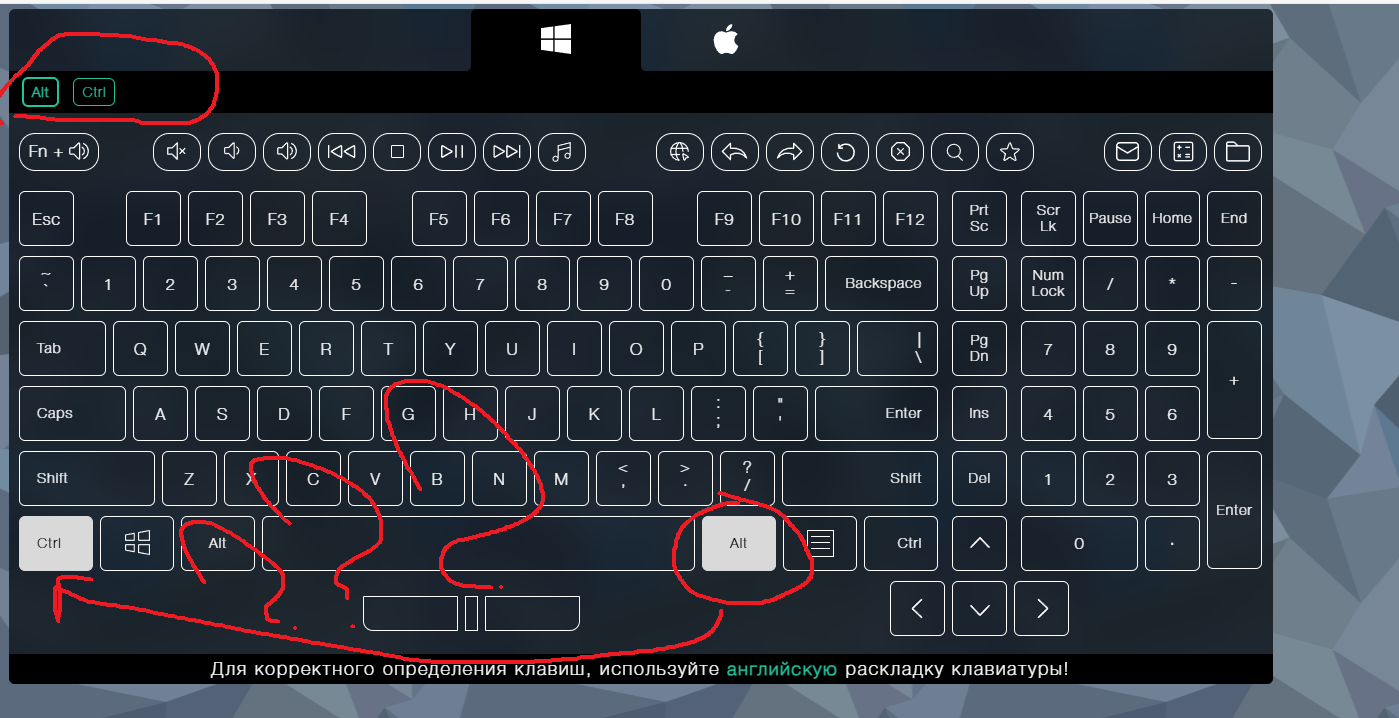This screenshot has width=1399, height=718.
Task: Click the star favorites key
Action: point(1010,152)
